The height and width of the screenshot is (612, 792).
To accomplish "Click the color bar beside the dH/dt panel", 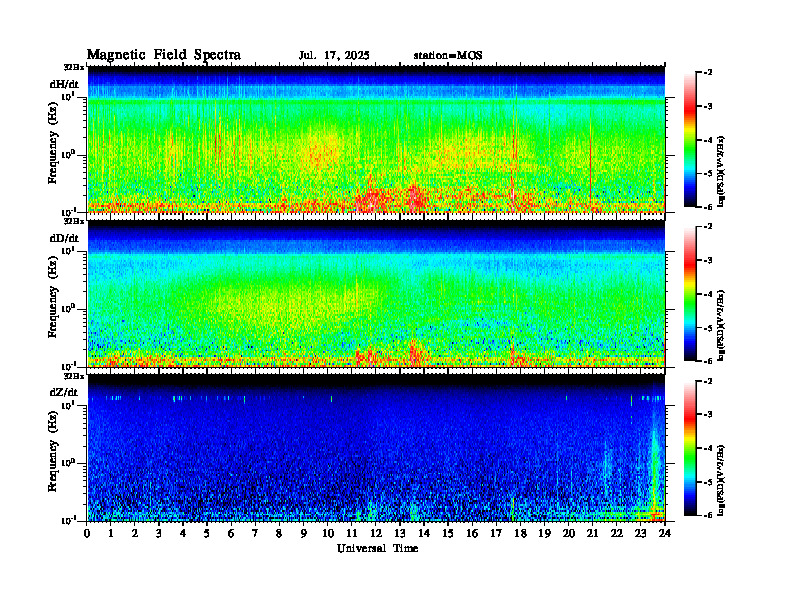I will tap(690, 140).
